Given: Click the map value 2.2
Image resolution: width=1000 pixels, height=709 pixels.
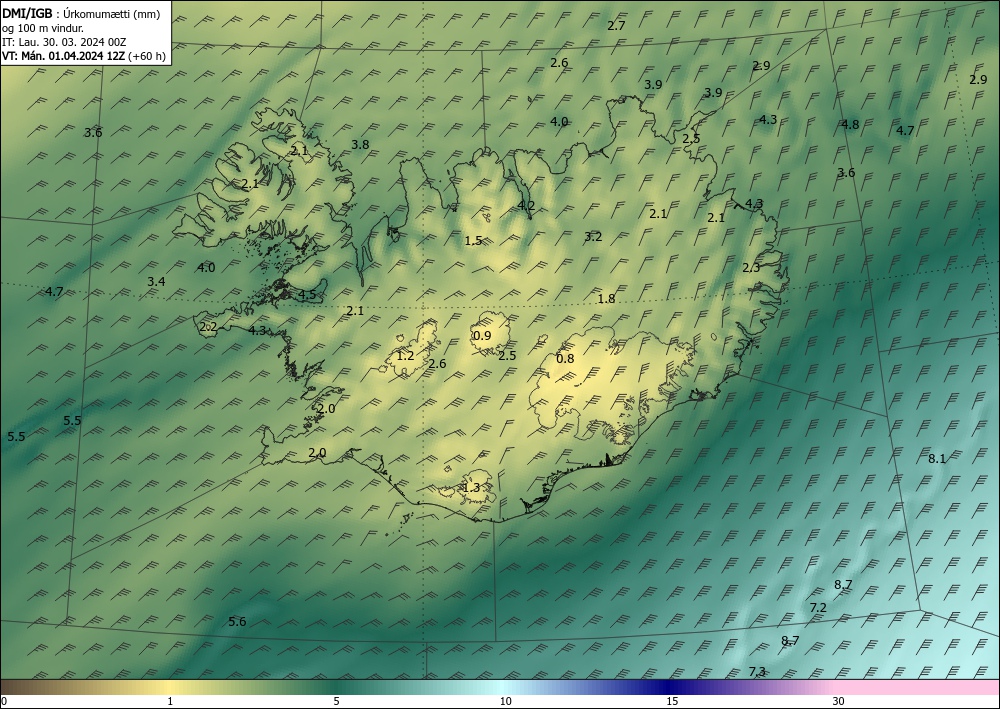Looking at the screenshot, I should tap(209, 328).
